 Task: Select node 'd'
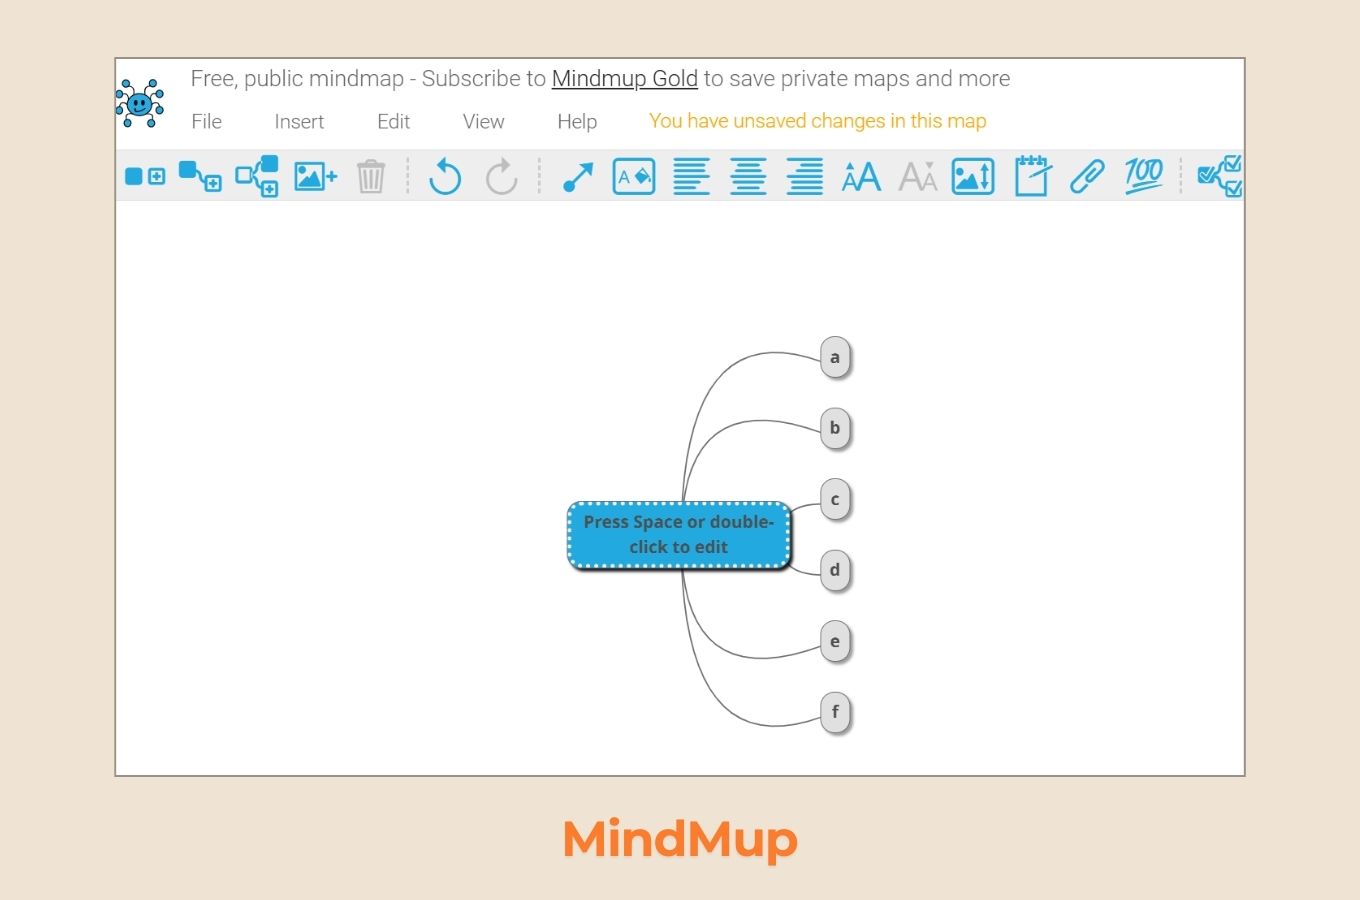[835, 571]
